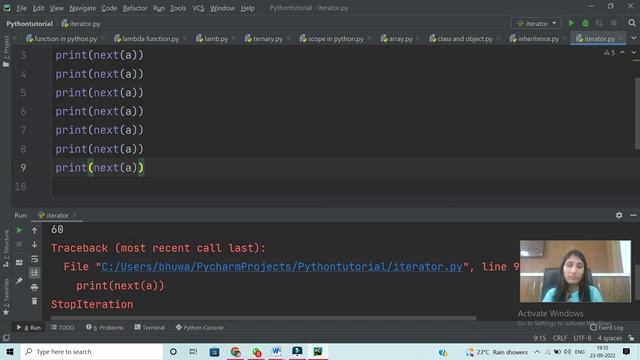This screenshot has width=640, height=360.
Task: Open the Project tool window sidebar
Action: [x=6, y=51]
